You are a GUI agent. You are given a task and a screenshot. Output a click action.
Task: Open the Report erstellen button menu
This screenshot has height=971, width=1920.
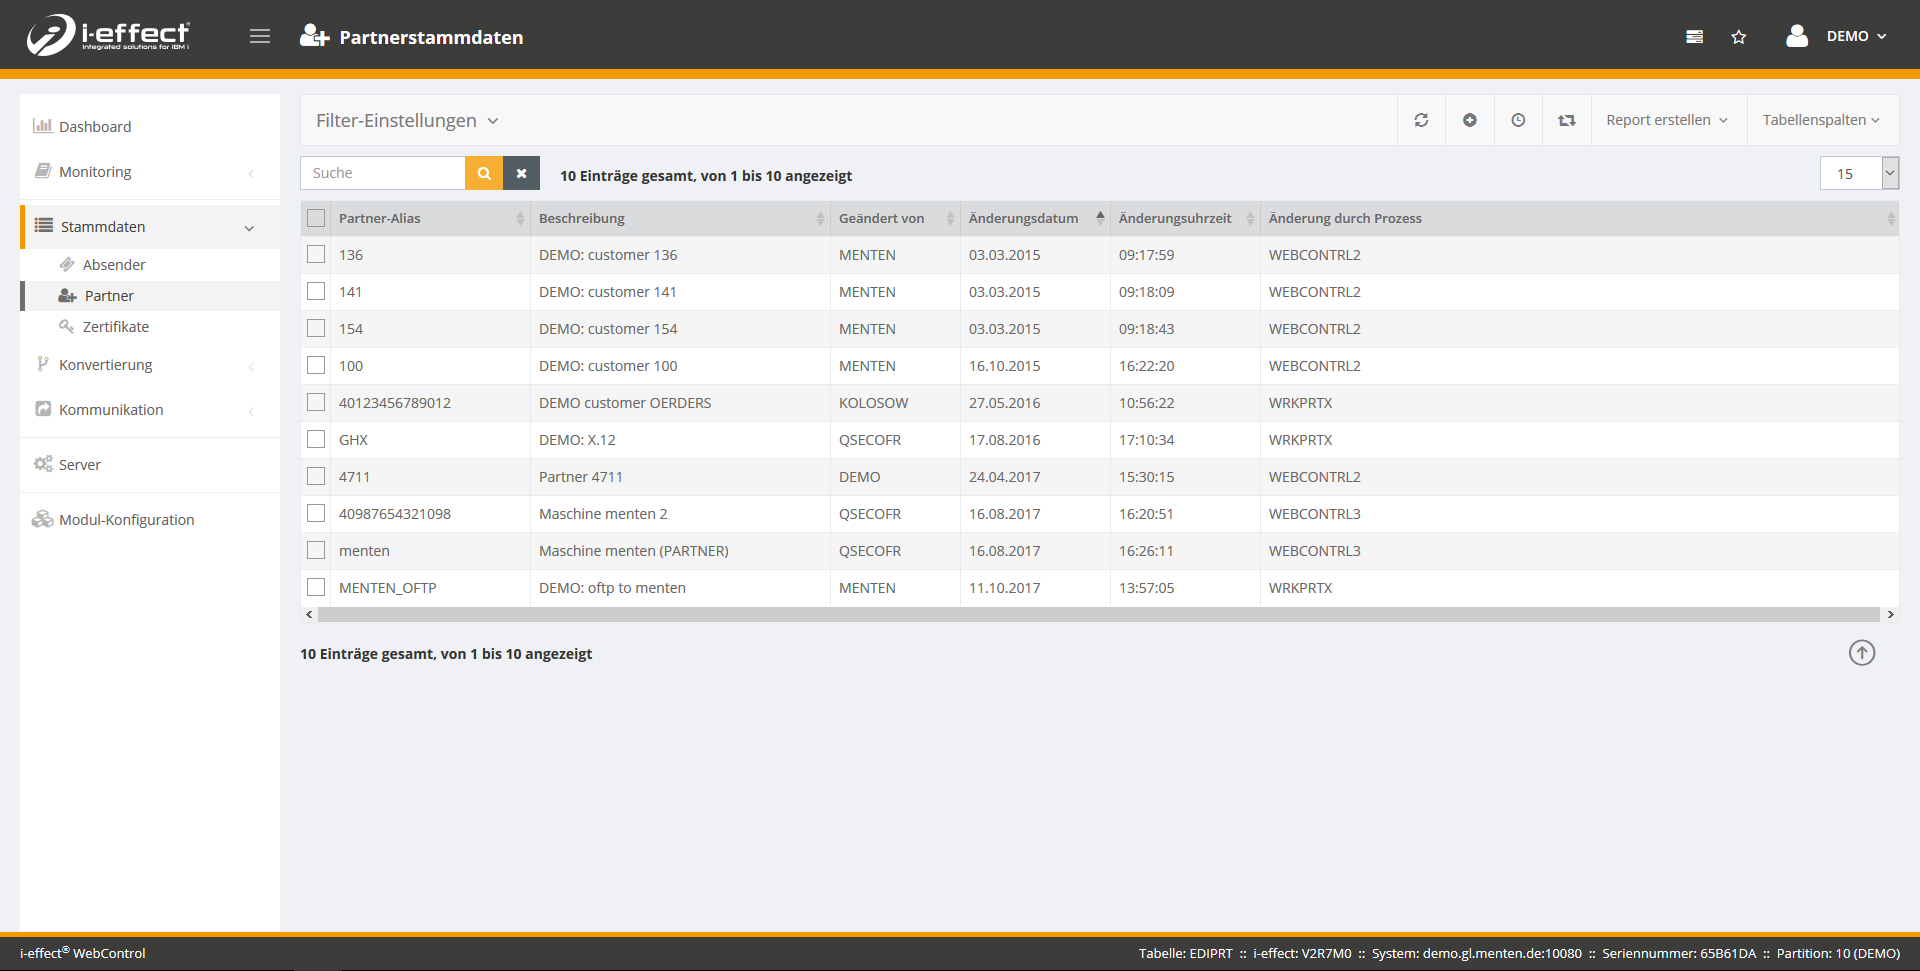(1667, 120)
